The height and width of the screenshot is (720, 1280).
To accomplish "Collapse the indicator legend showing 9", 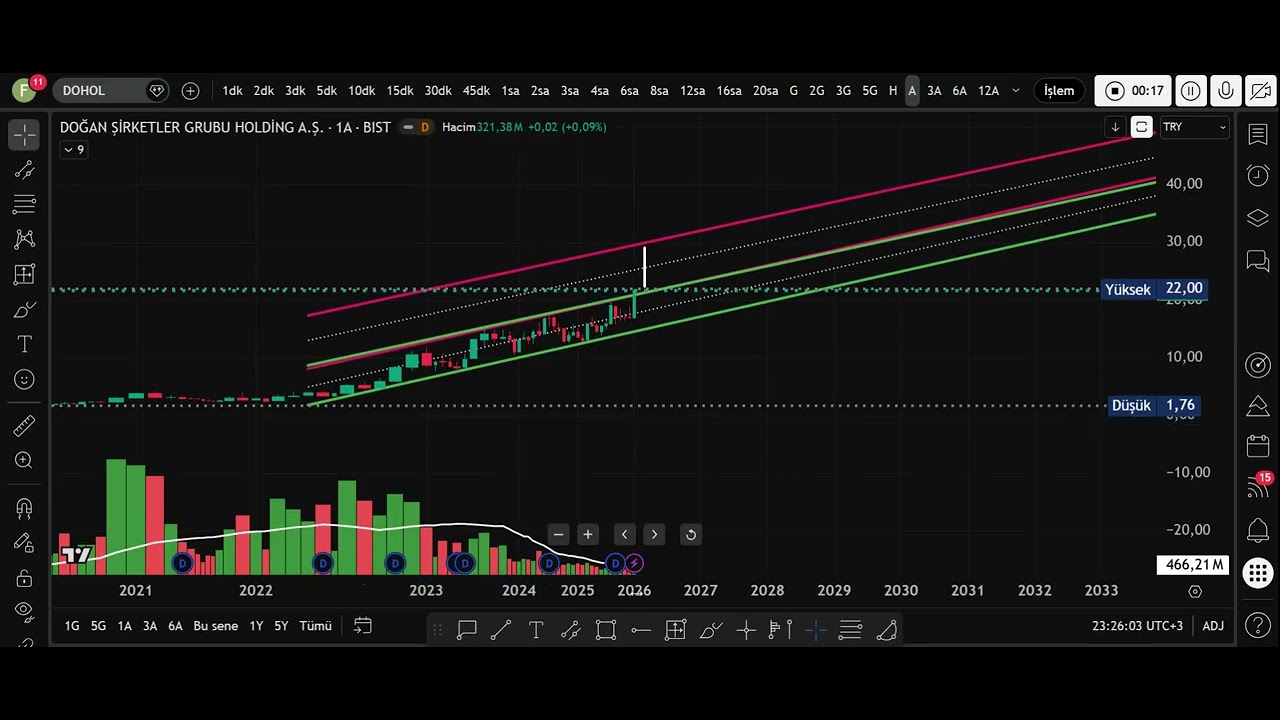I will 74,149.
